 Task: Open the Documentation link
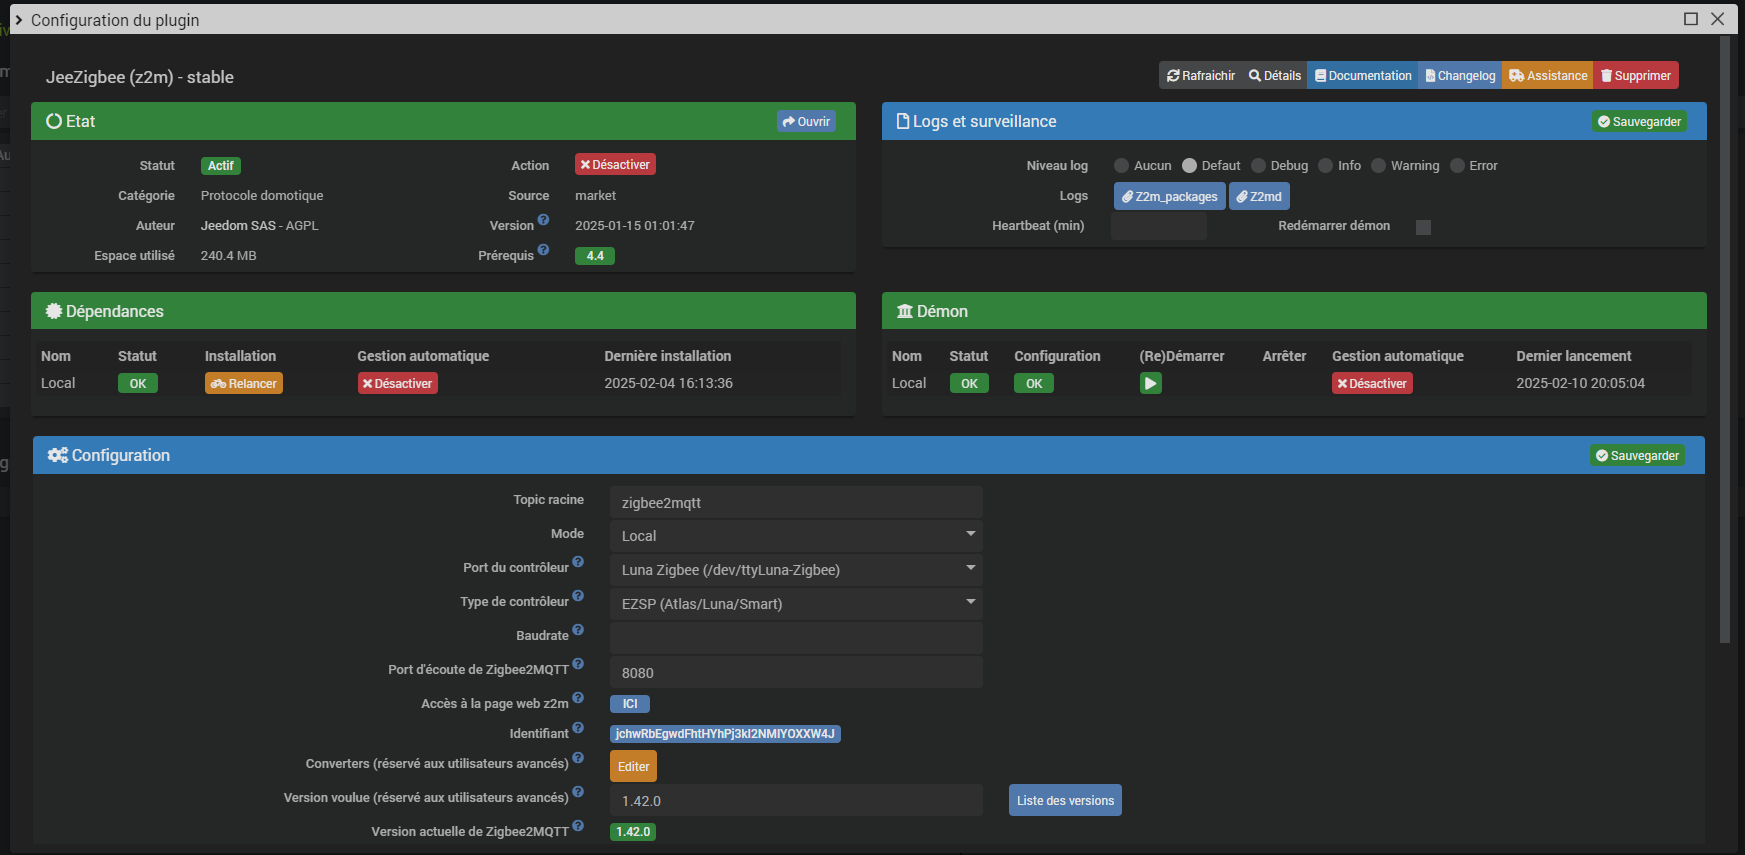tap(1363, 76)
